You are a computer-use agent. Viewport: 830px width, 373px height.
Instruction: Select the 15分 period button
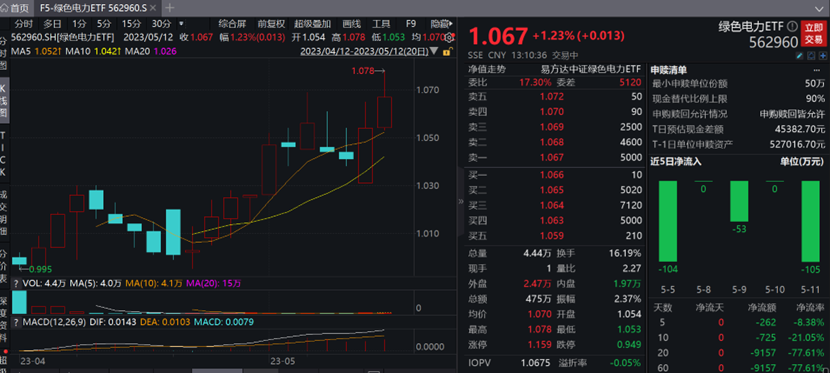tap(131, 24)
